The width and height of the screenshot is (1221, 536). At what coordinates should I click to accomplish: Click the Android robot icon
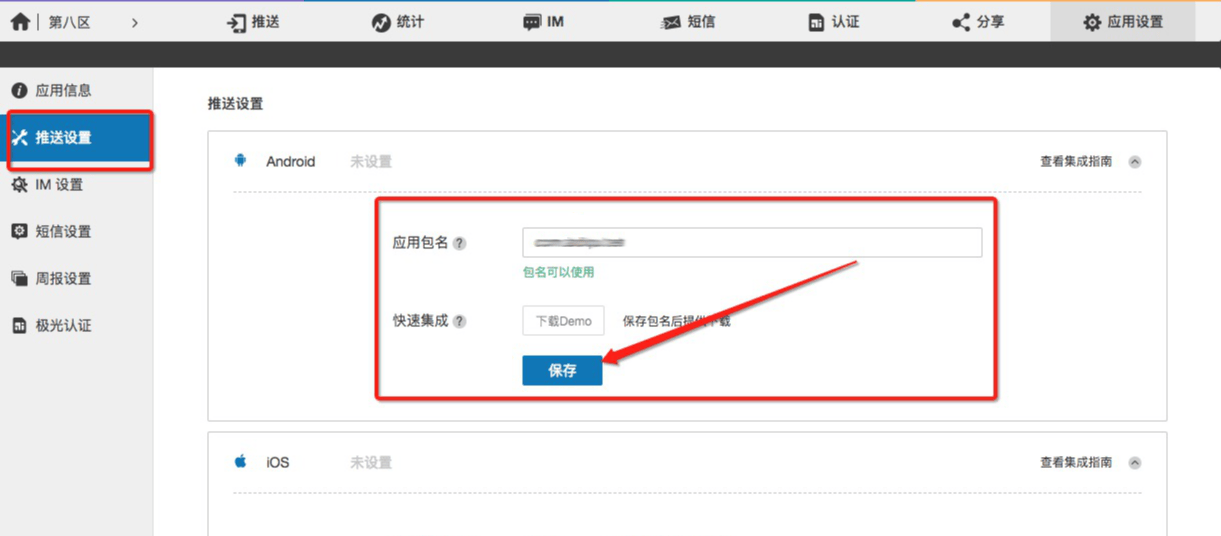240,161
